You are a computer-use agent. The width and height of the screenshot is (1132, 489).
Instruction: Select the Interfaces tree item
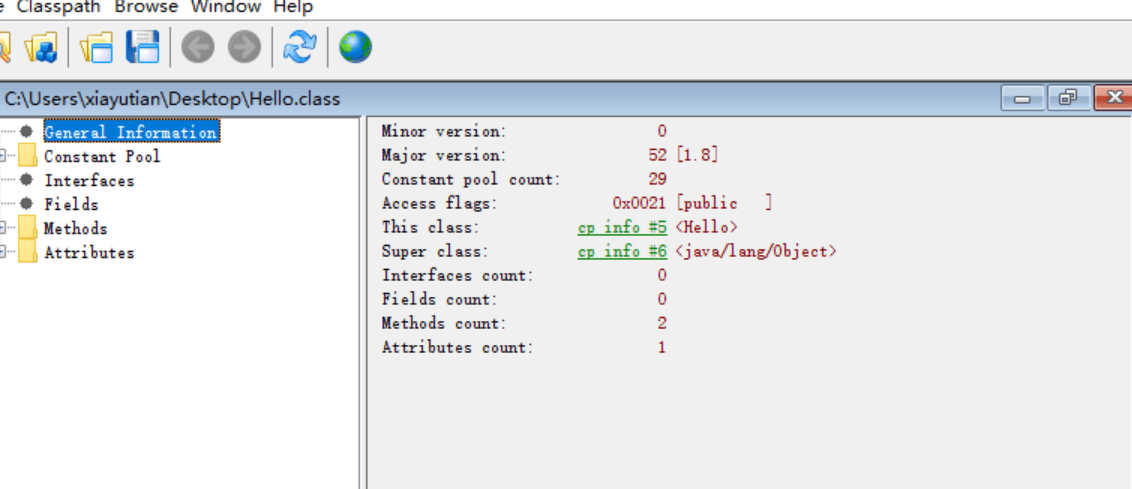(x=89, y=181)
